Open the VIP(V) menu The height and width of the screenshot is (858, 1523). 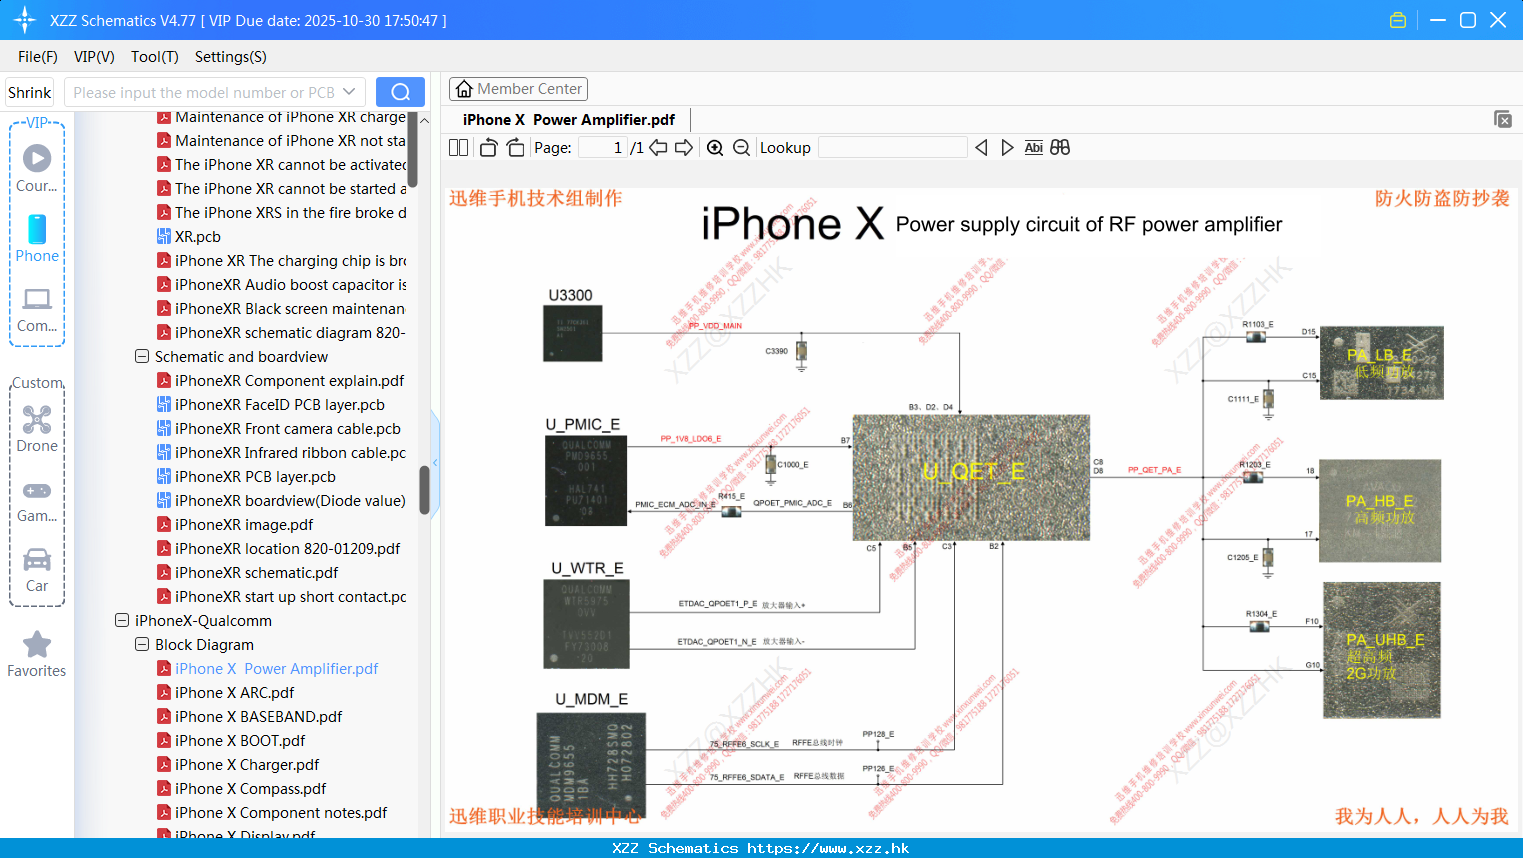(94, 57)
